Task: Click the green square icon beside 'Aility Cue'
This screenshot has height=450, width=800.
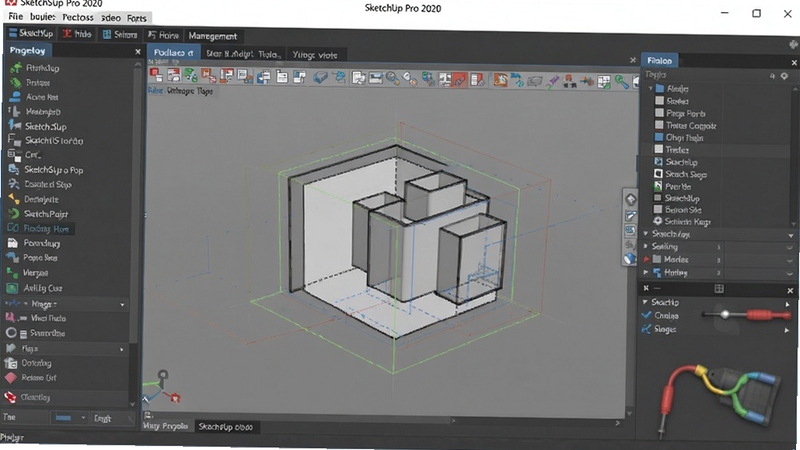Action: click(12, 288)
